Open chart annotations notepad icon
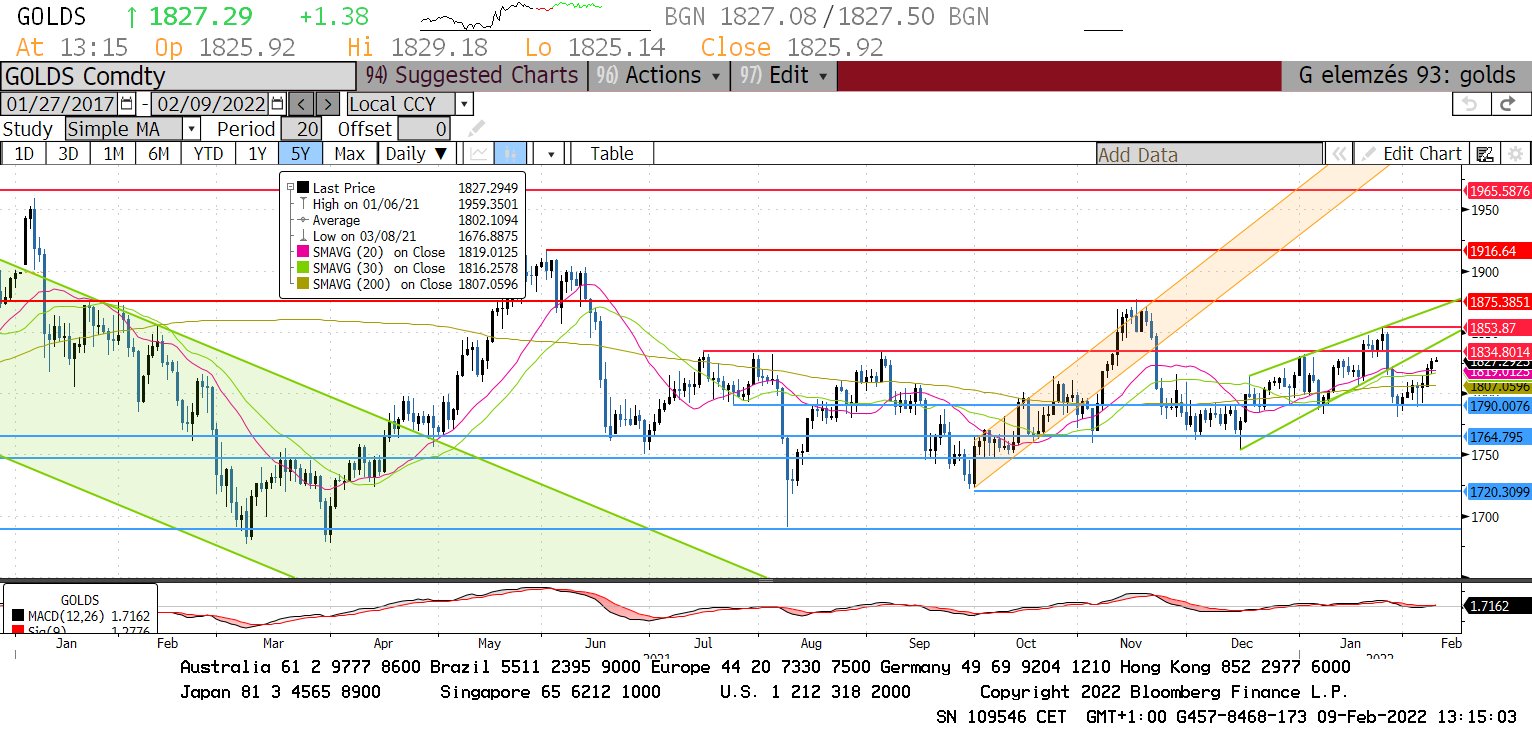The width and height of the screenshot is (1532, 746). (1485, 154)
